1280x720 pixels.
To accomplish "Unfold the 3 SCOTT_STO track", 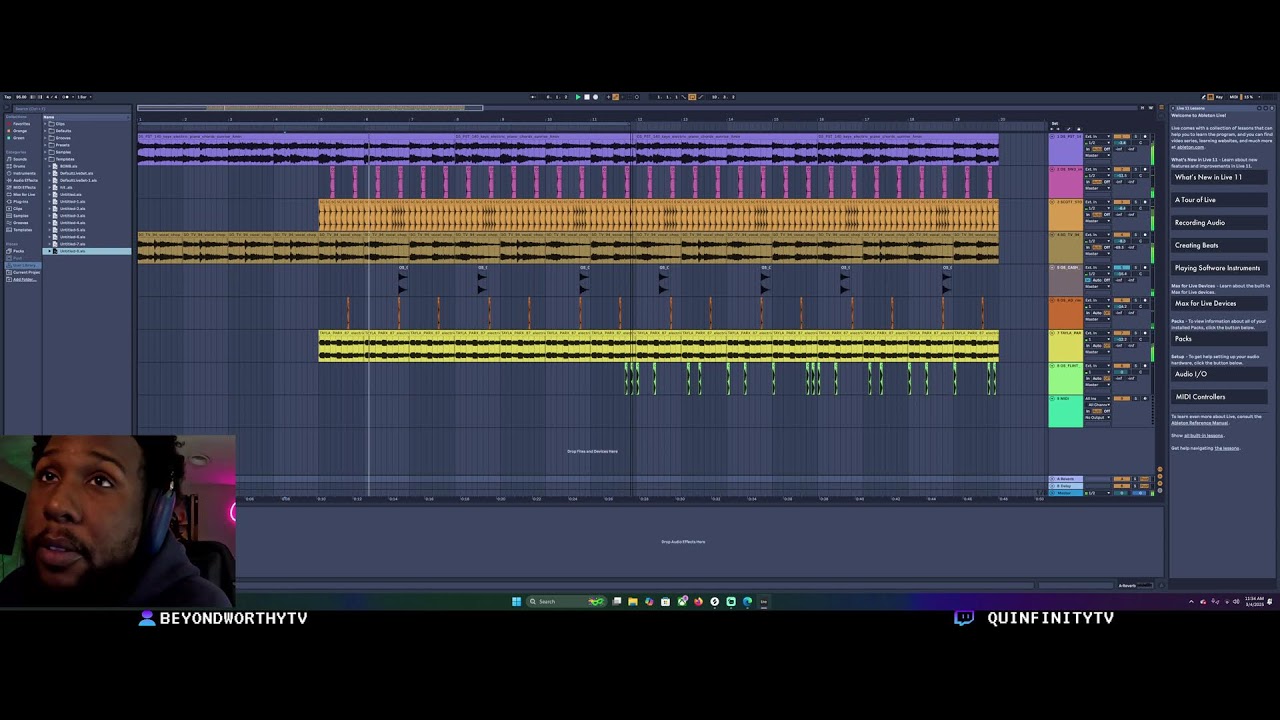I will (1052, 202).
